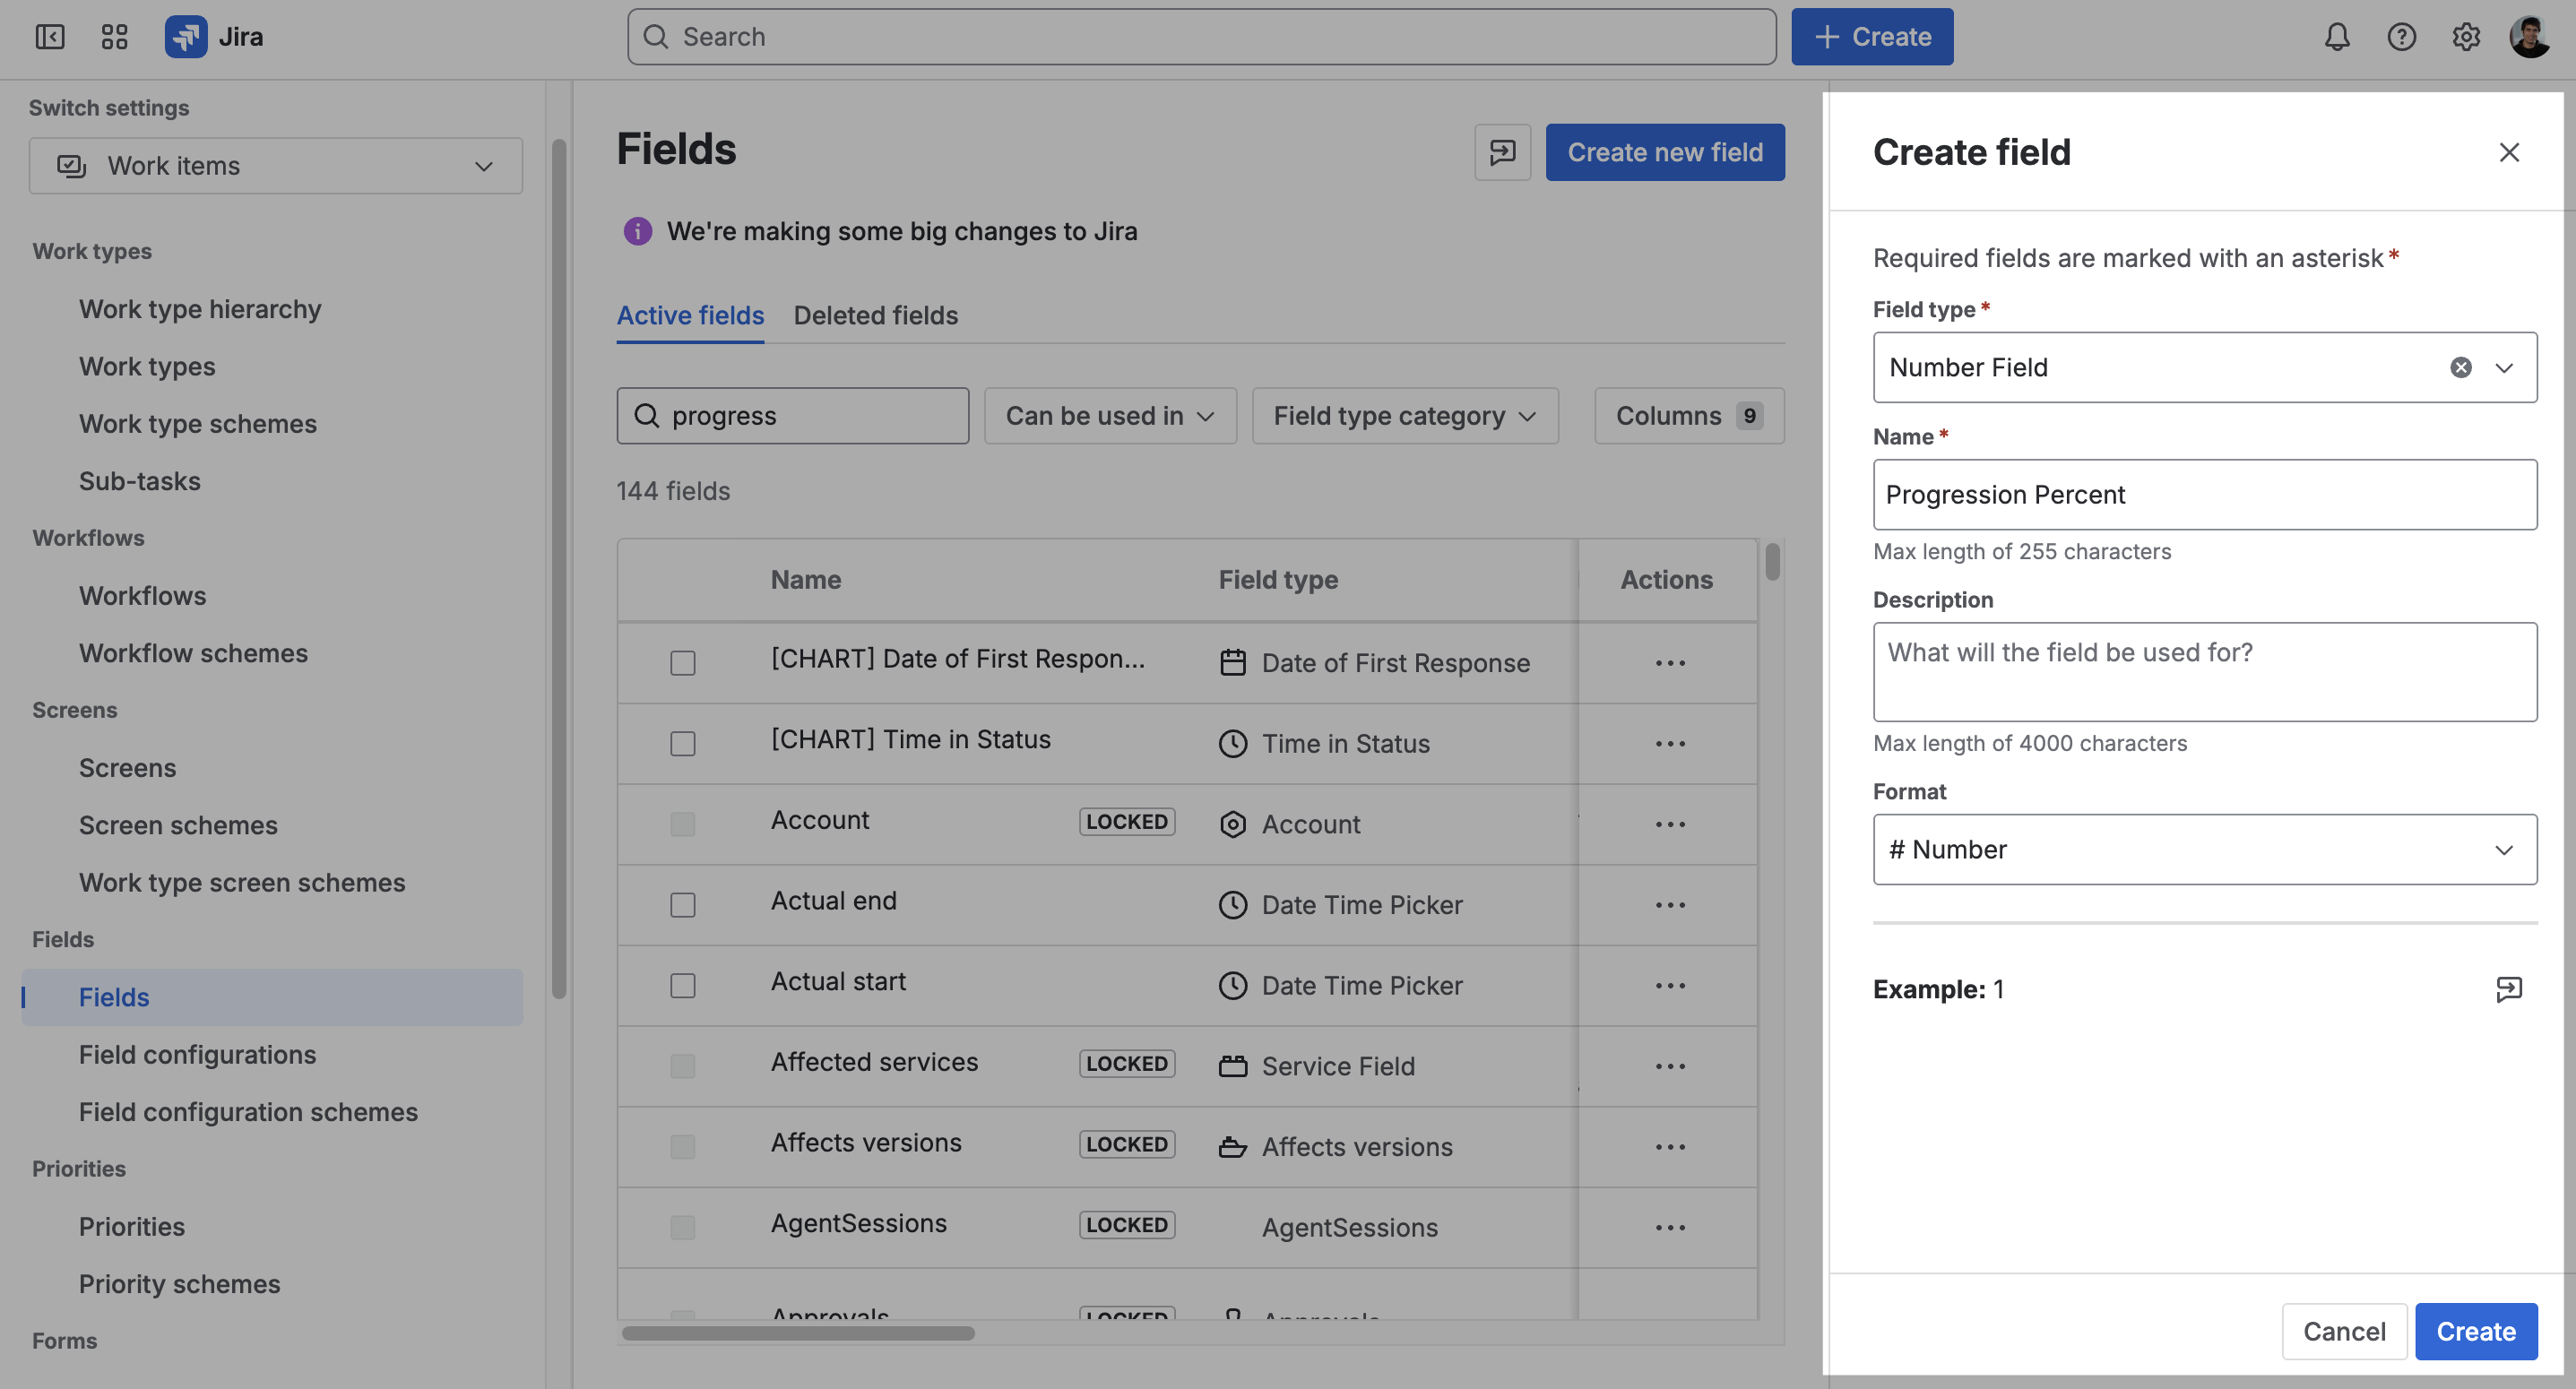
Task: Open Screen schemes in sidebar
Action: pyautogui.click(x=178, y=826)
